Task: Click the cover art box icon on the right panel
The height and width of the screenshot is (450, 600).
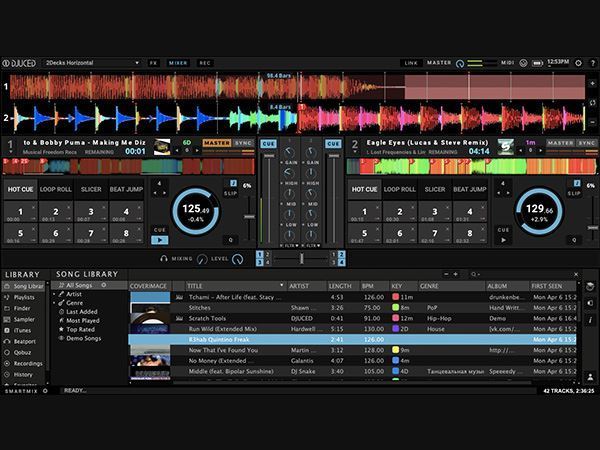Action: 590,287
